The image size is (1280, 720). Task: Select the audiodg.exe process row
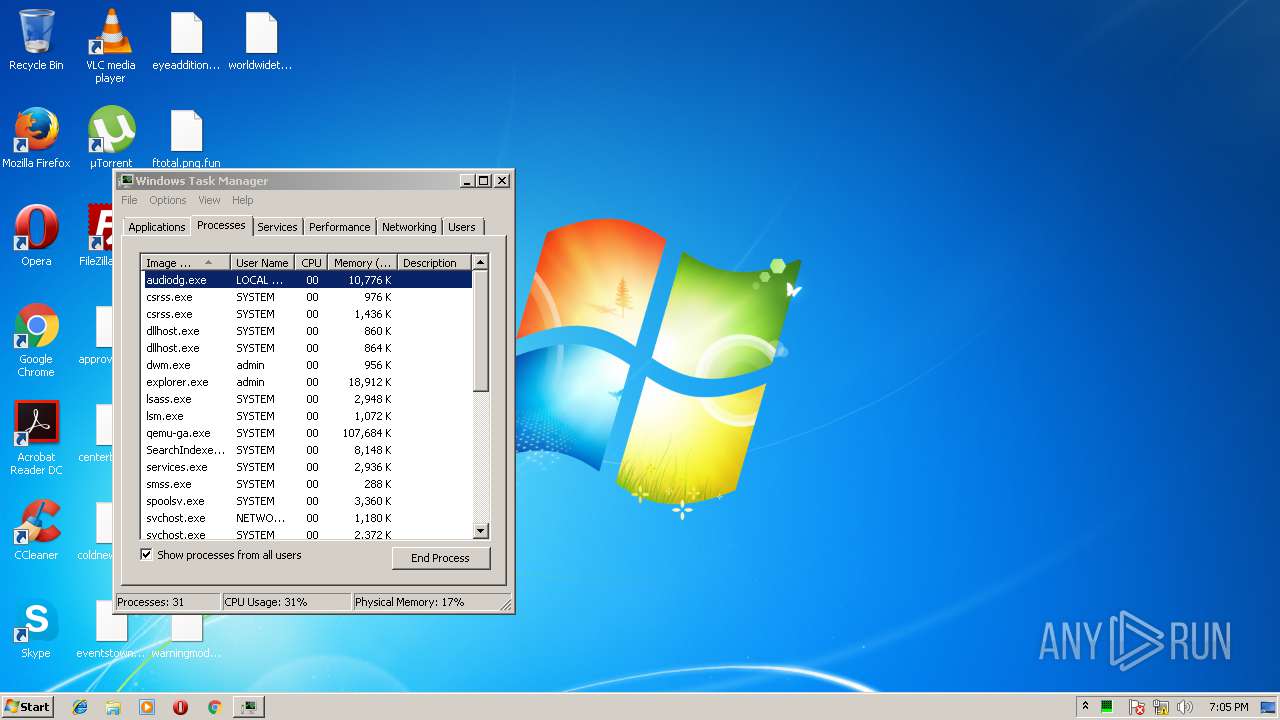click(x=306, y=280)
